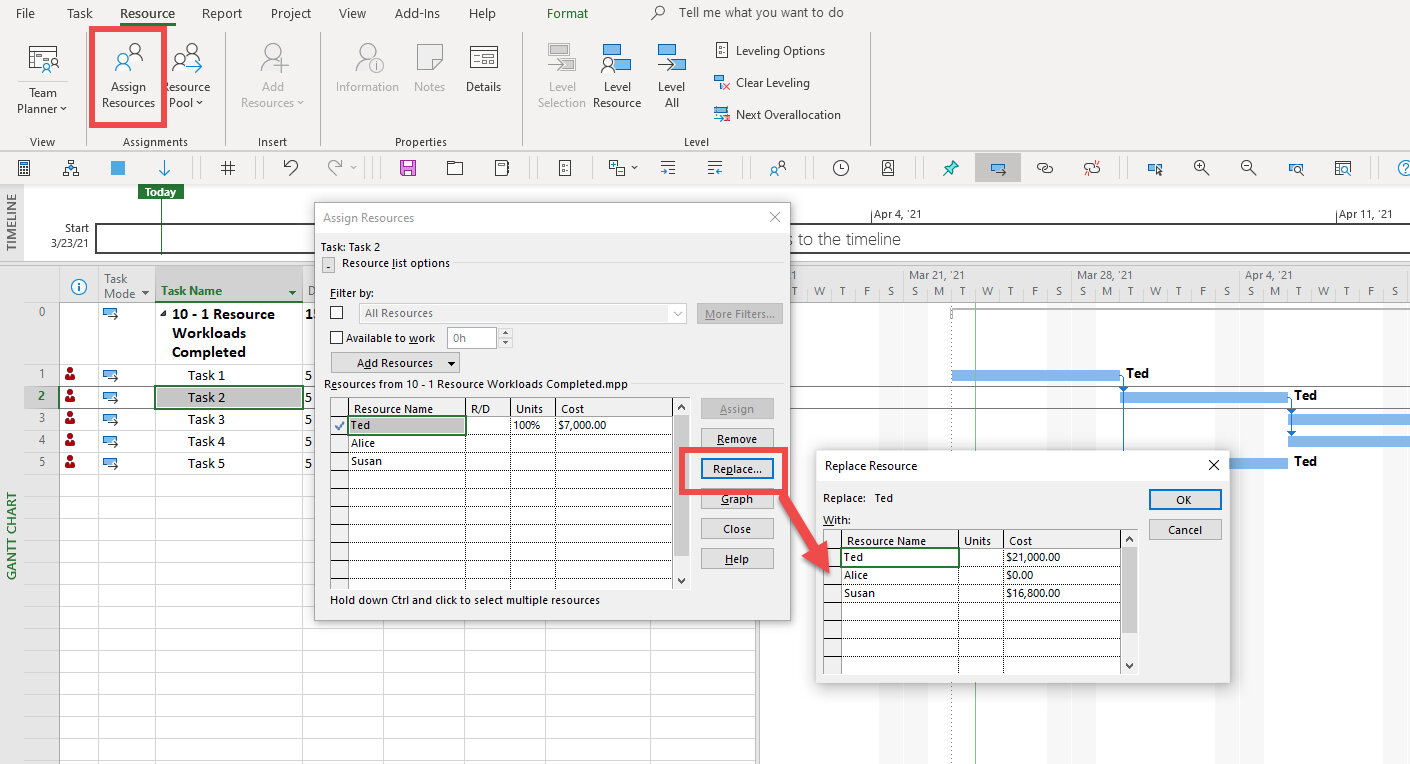Switch to the Report tab
This screenshot has width=1410, height=764.
click(222, 13)
